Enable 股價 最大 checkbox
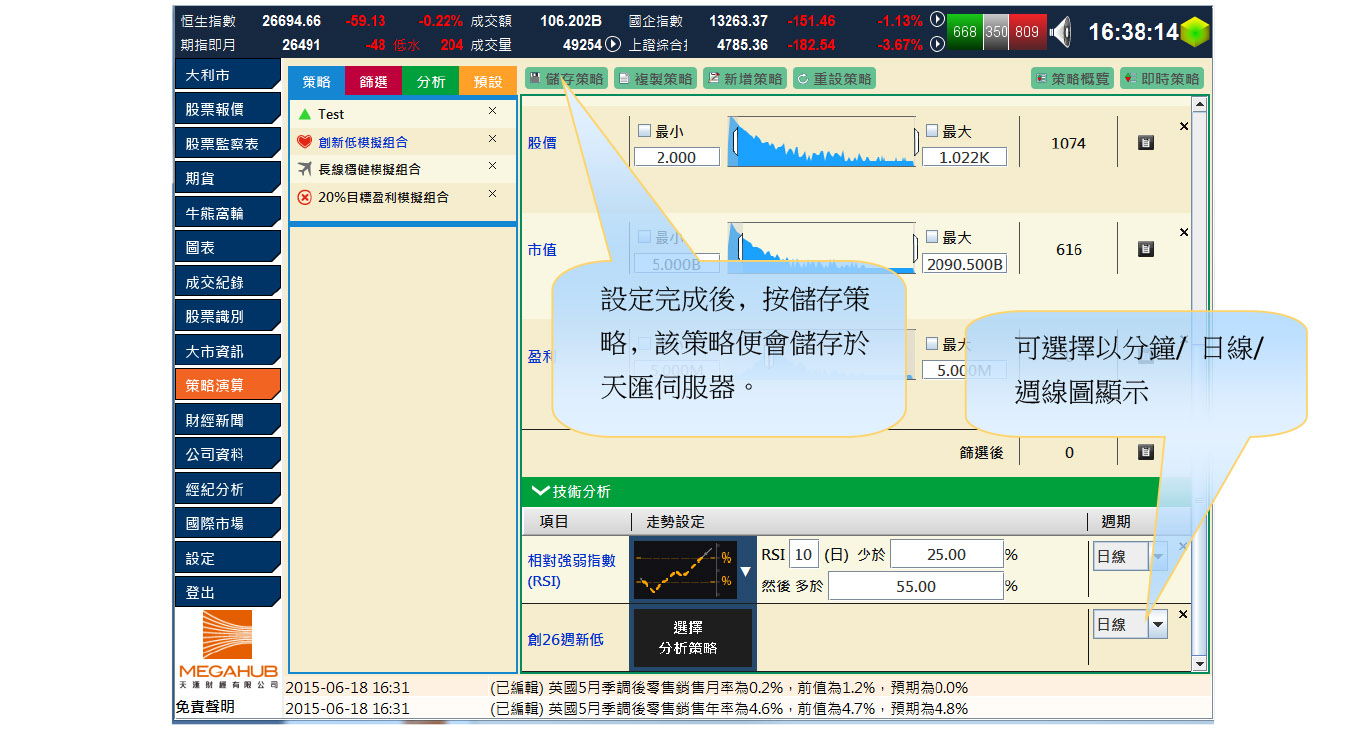The image size is (1358, 736). [932, 131]
